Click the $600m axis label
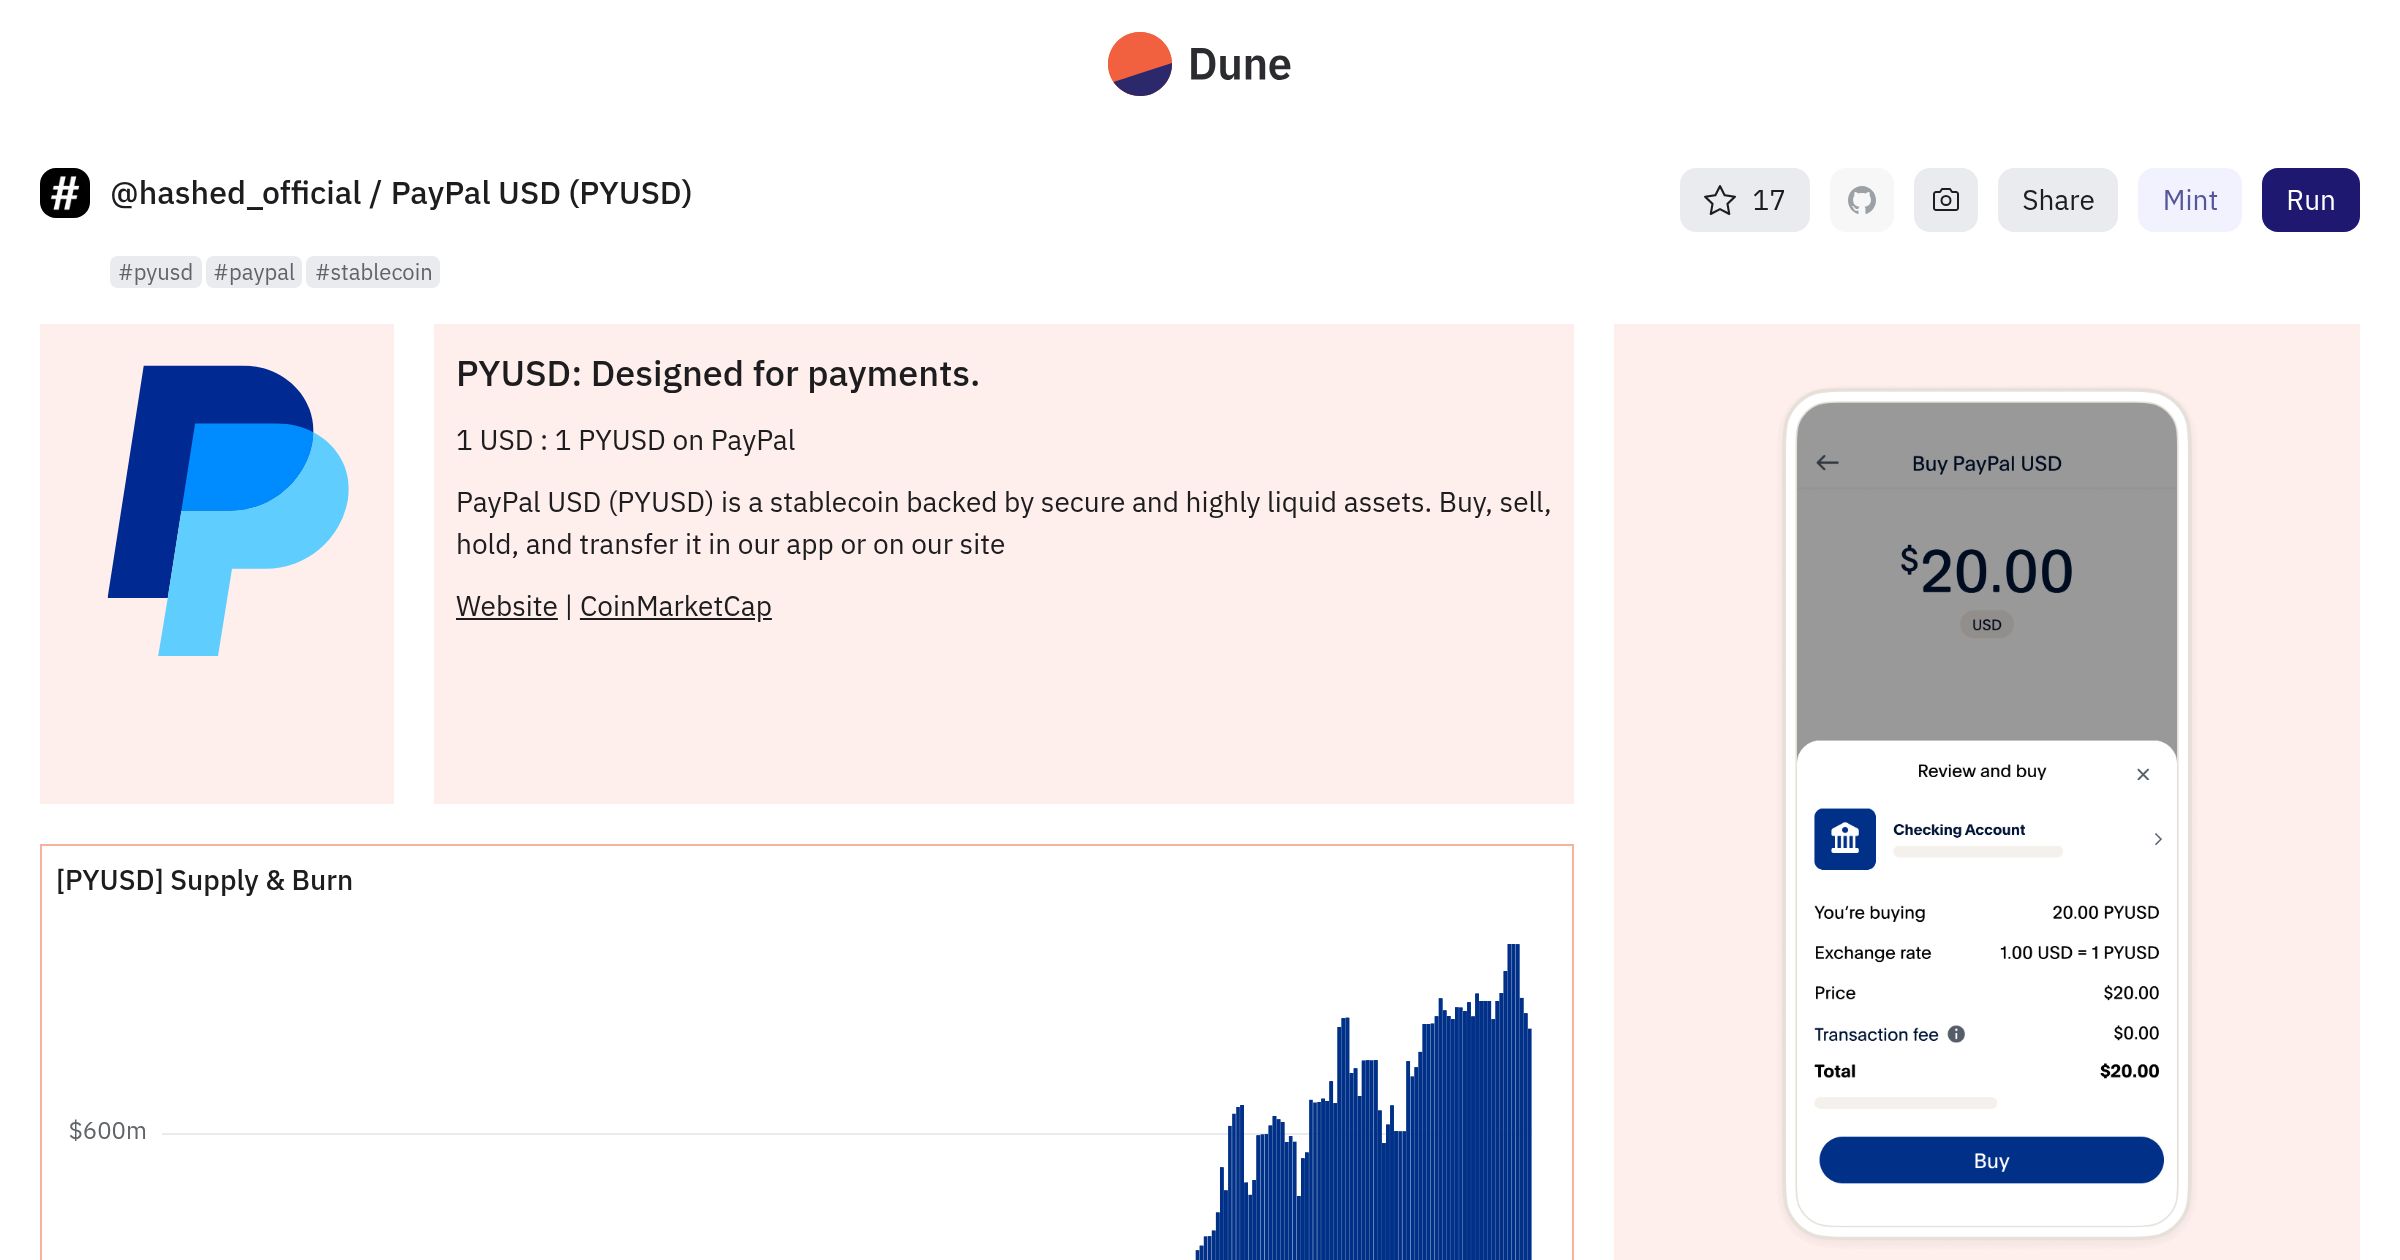Screen dimensions: 2400x1260 tap(107, 1131)
